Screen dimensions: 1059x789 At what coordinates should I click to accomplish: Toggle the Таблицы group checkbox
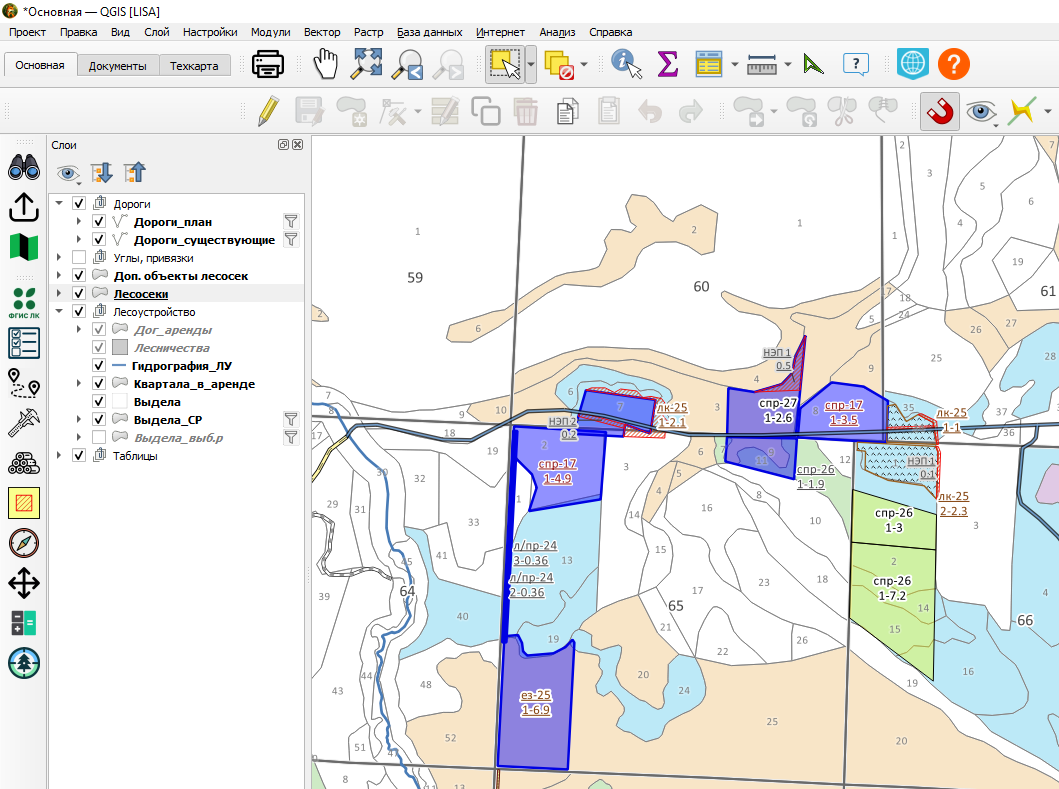pyautogui.click(x=79, y=456)
